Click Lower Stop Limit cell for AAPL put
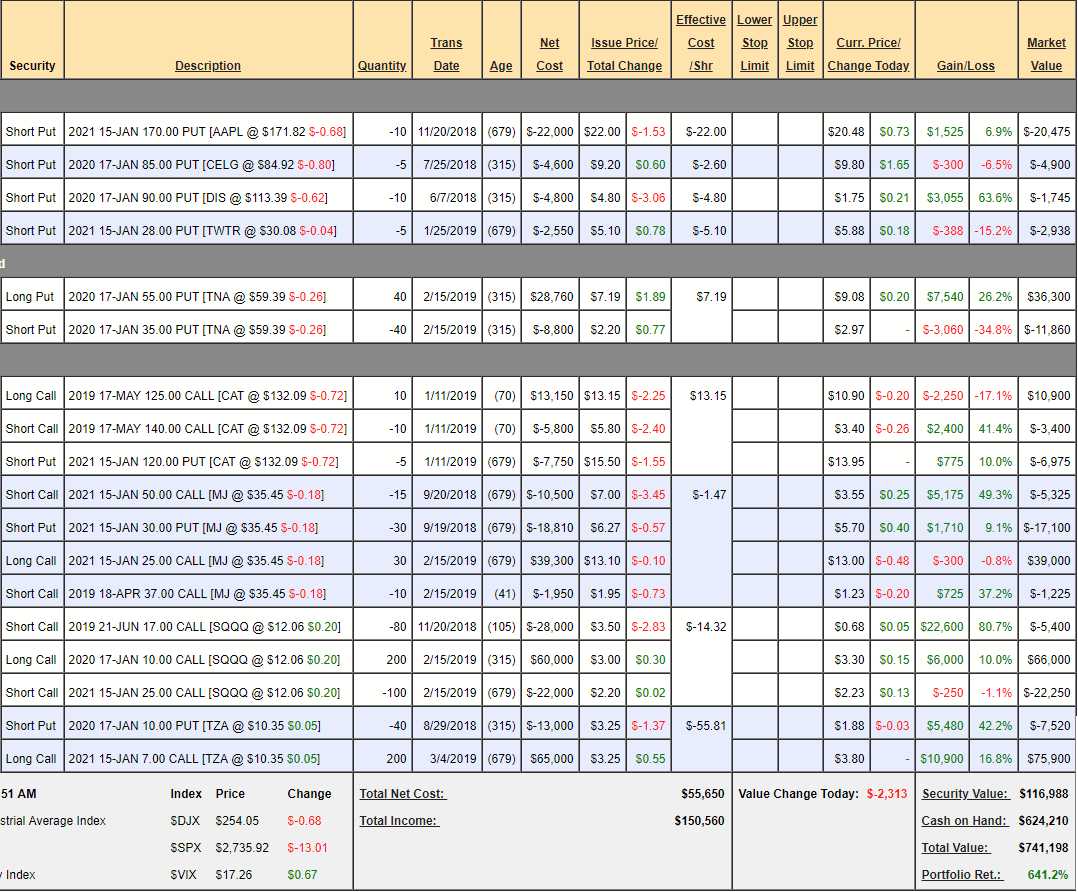1078x892 pixels. (755, 132)
